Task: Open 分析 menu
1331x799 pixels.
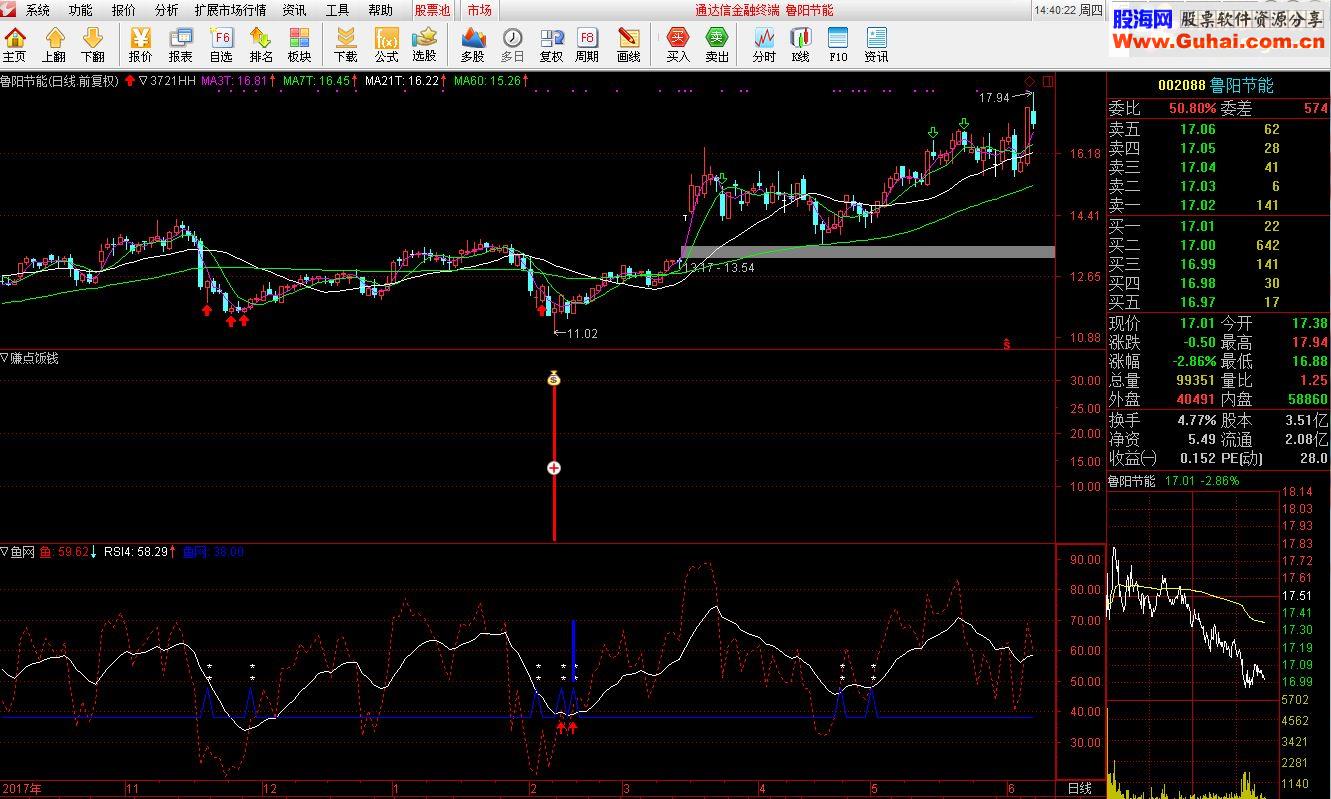Action: tap(166, 10)
